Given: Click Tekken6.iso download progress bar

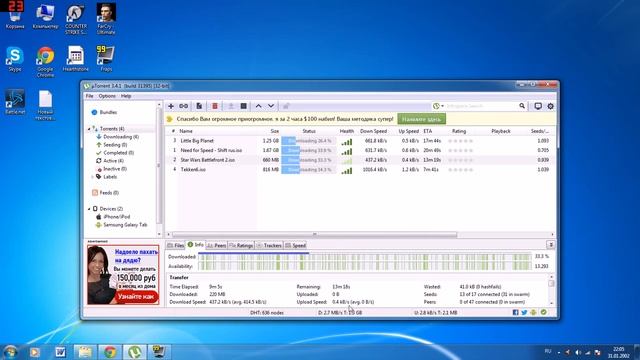Looking at the screenshot, I should coord(309,169).
